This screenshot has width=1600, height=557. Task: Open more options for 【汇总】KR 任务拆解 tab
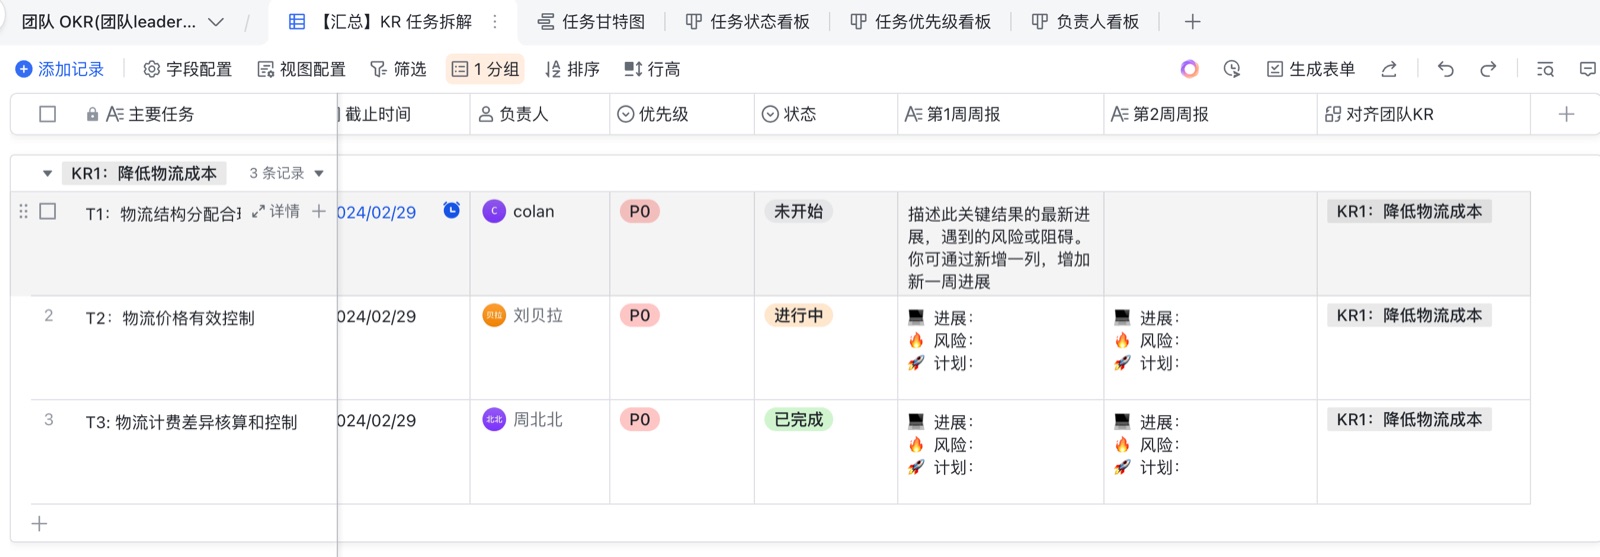[495, 21]
